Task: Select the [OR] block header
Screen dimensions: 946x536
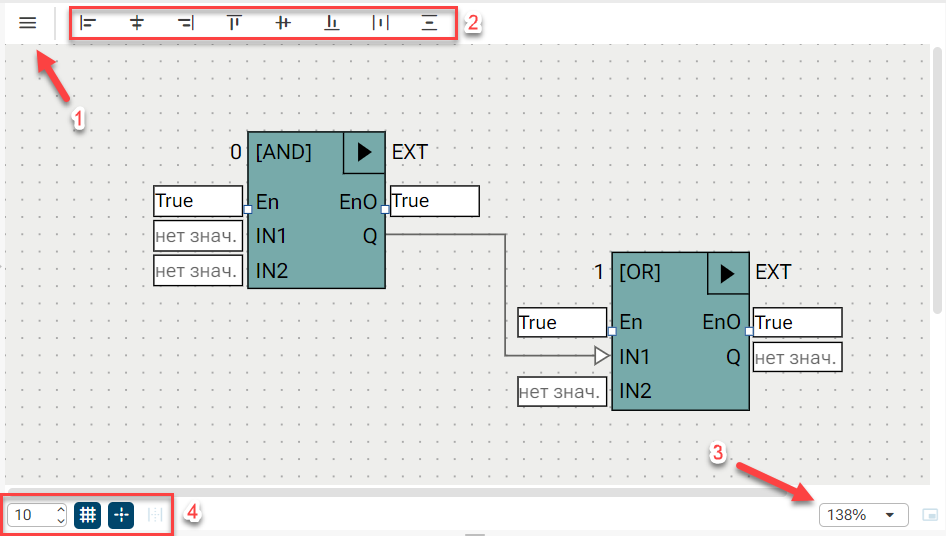Action: [x=640, y=272]
